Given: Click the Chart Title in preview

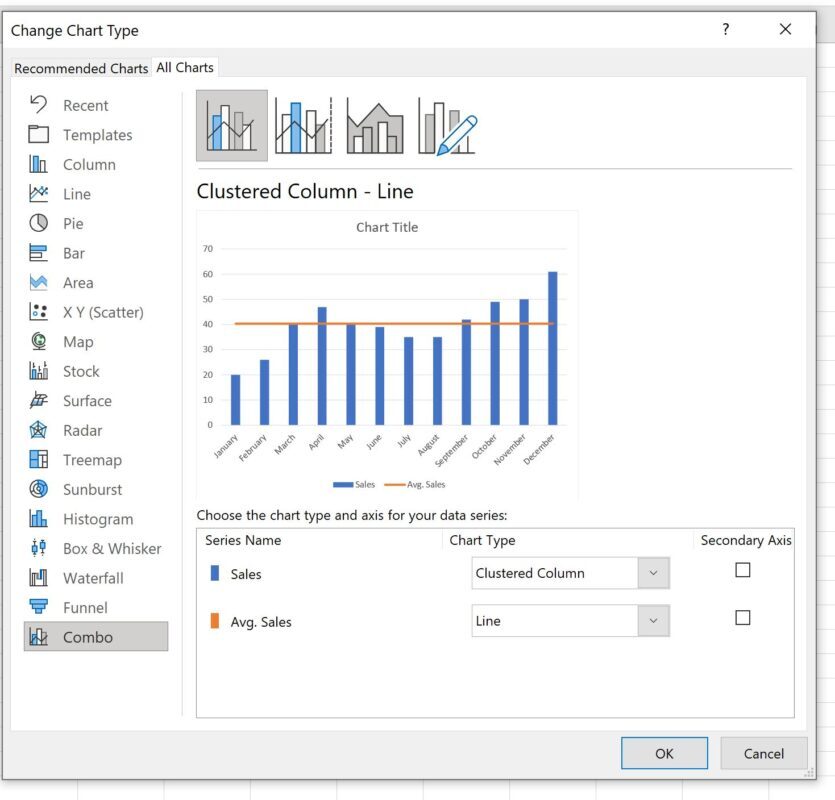Looking at the screenshot, I should (387, 227).
